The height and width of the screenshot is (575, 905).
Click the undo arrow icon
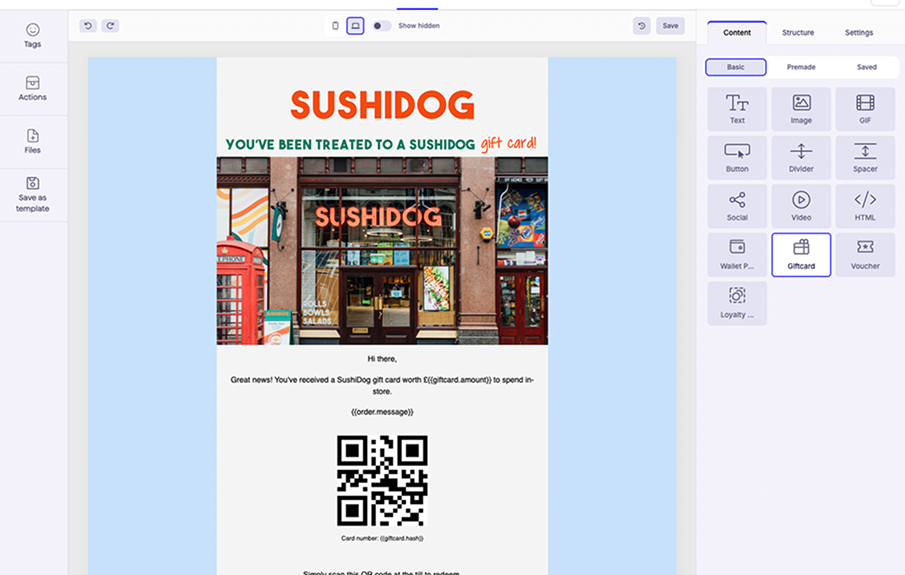tap(88, 26)
